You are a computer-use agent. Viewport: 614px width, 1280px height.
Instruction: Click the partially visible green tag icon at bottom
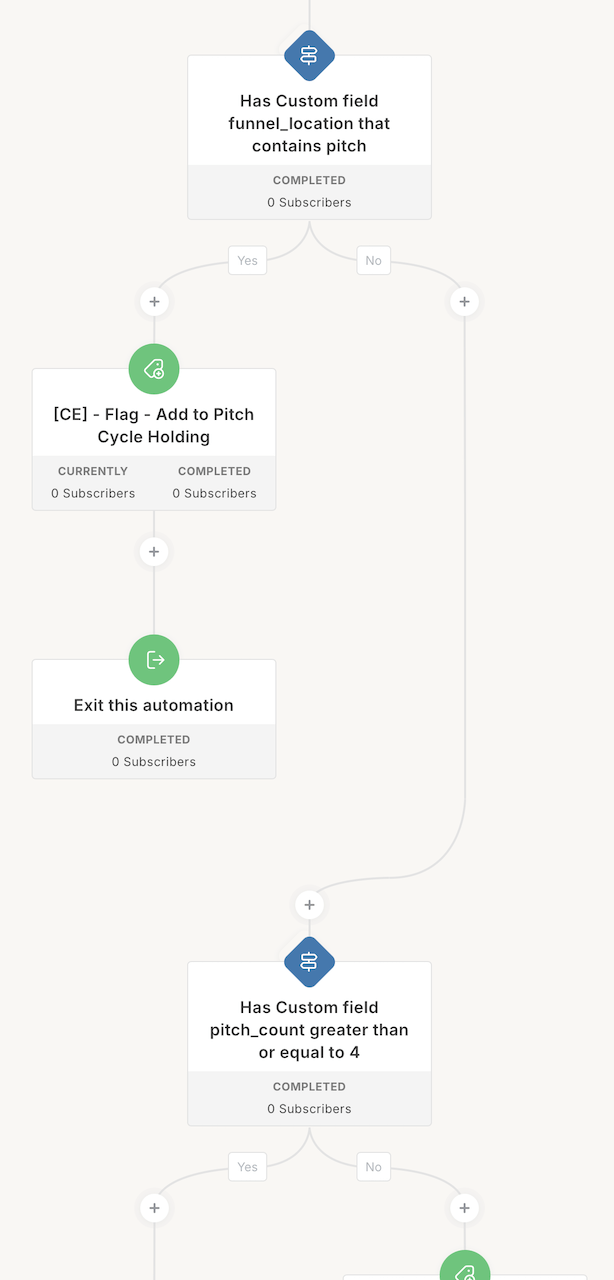[465, 1268]
